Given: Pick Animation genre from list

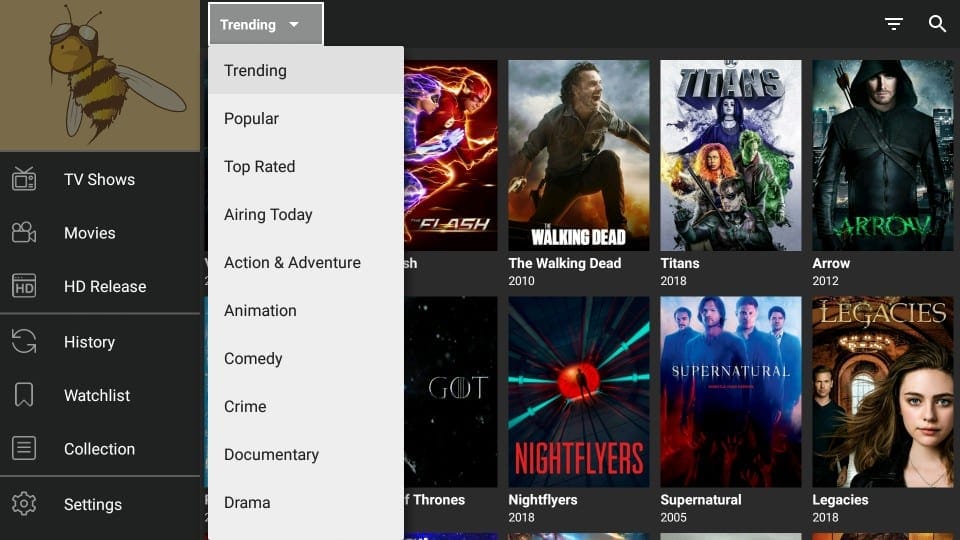Looking at the screenshot, I should [306, 310].
